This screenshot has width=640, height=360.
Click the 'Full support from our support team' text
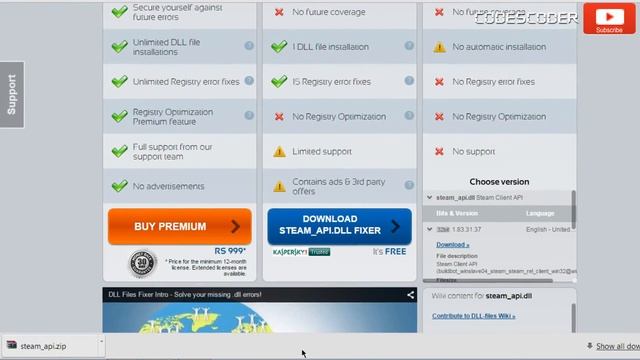(x=172, y=151)
